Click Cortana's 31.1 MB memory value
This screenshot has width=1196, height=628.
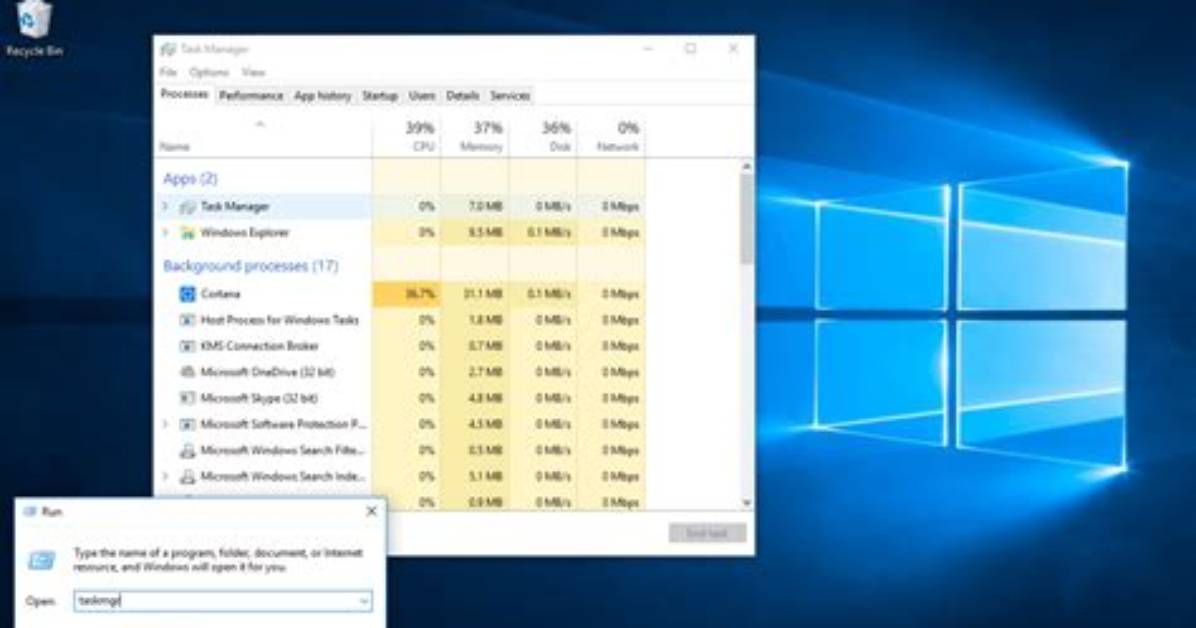[484, 294]
